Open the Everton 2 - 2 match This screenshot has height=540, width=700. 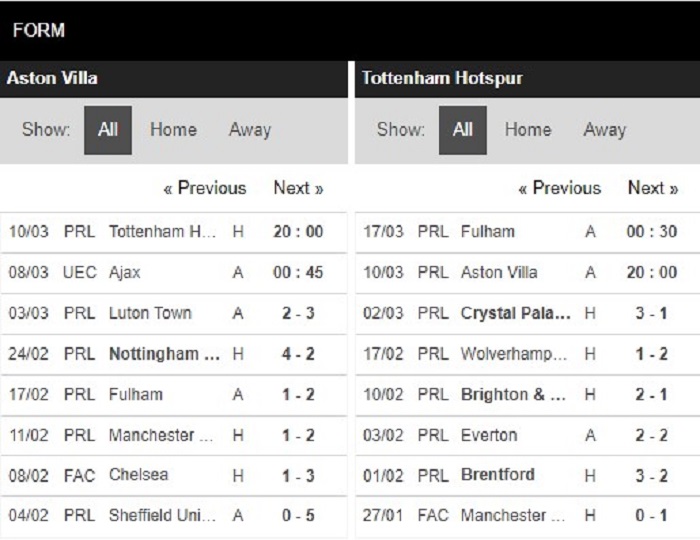point(528,435)
